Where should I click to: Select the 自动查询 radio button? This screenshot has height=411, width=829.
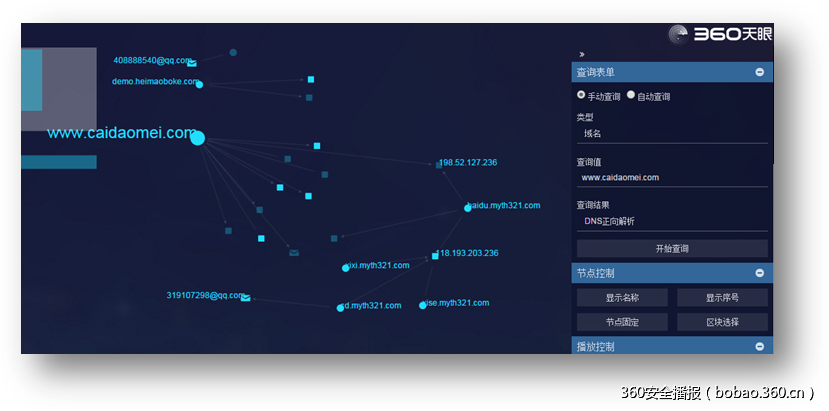click(630, 95)
